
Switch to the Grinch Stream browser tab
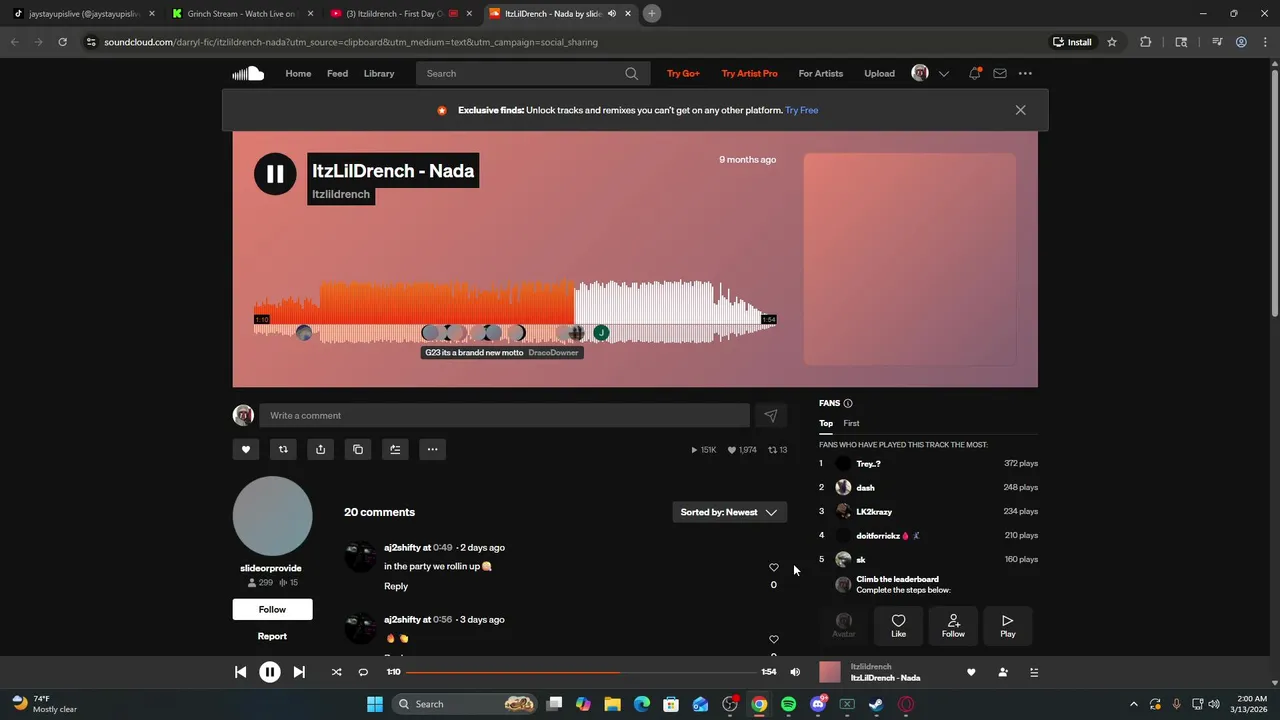pos(240,14)
